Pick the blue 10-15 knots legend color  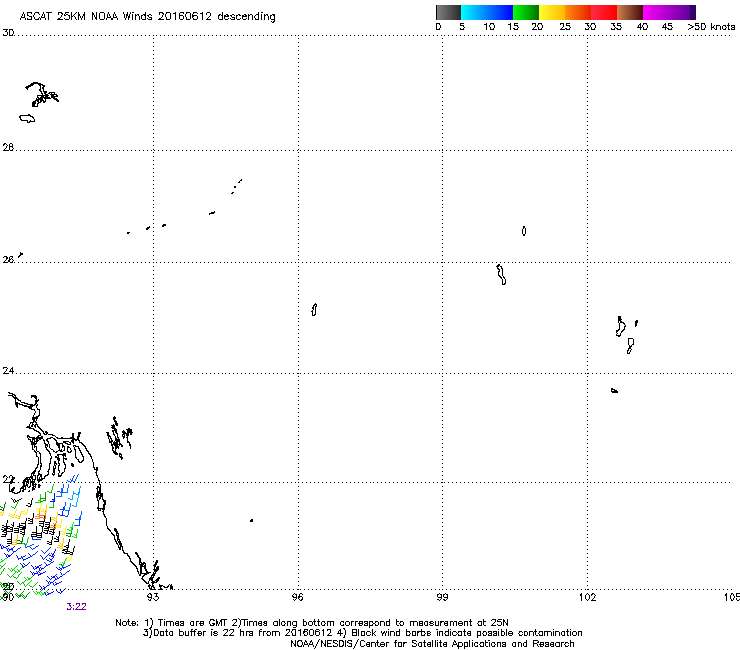point(500,12)
